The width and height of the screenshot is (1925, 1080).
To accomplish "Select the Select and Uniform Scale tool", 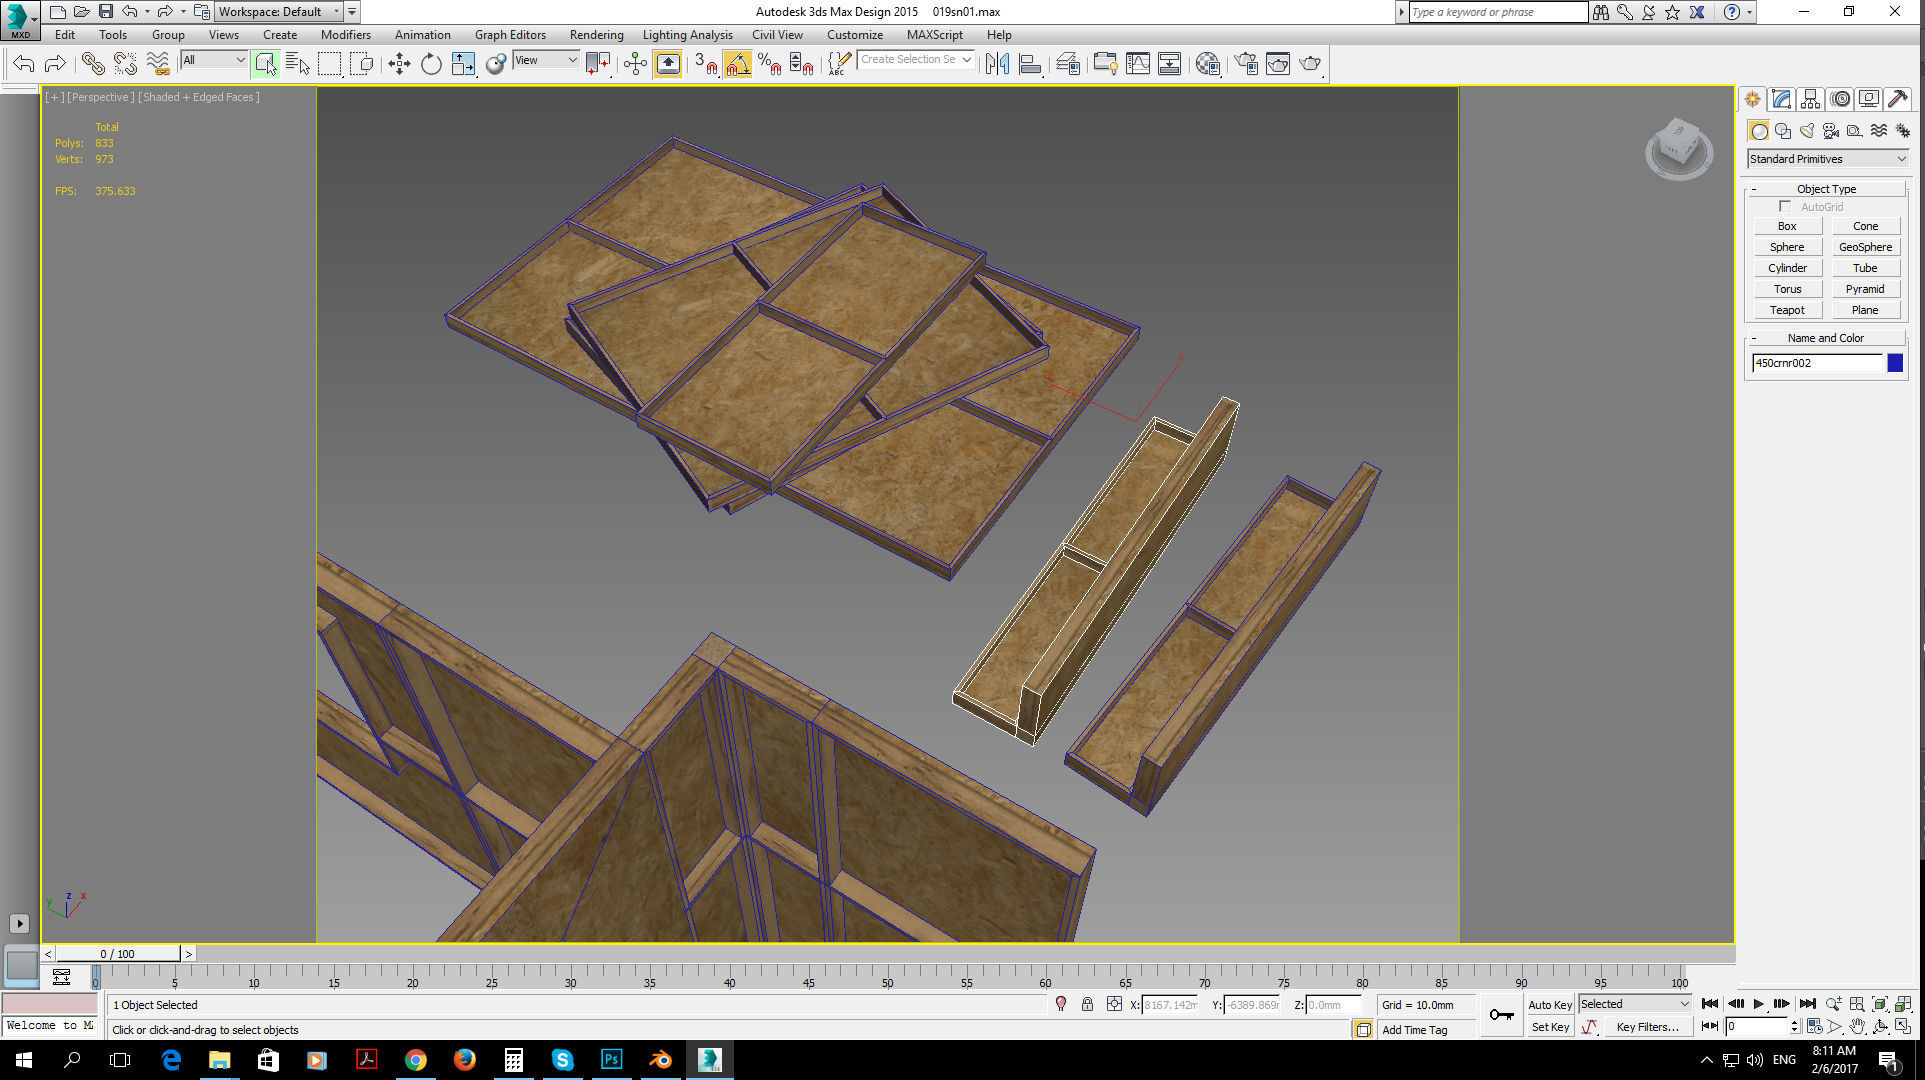I will [x=463, y=64].
